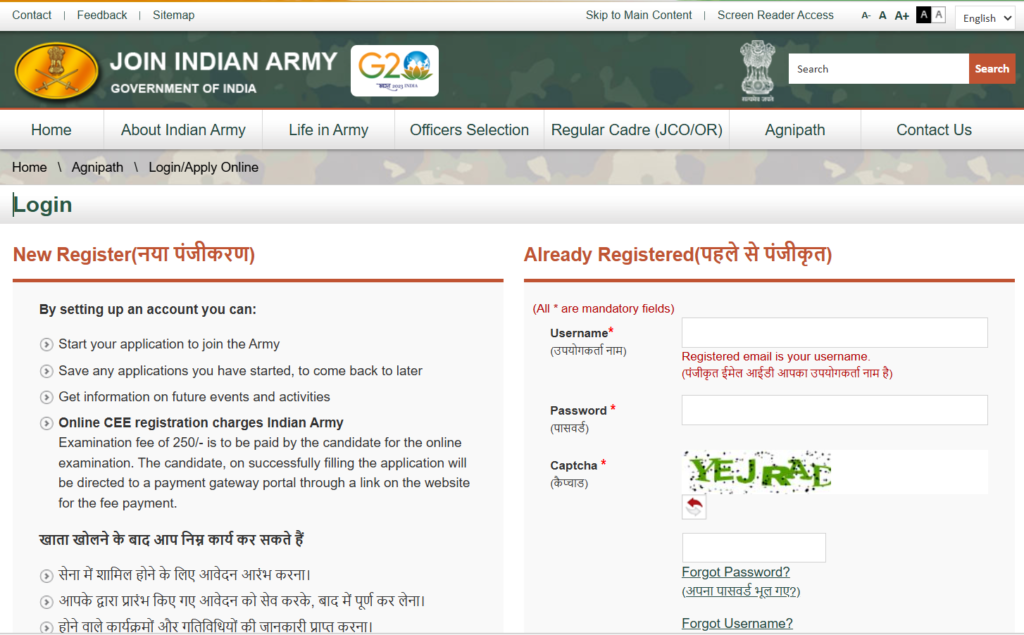
Task: Open the English language selector
Action: [984, 17]
